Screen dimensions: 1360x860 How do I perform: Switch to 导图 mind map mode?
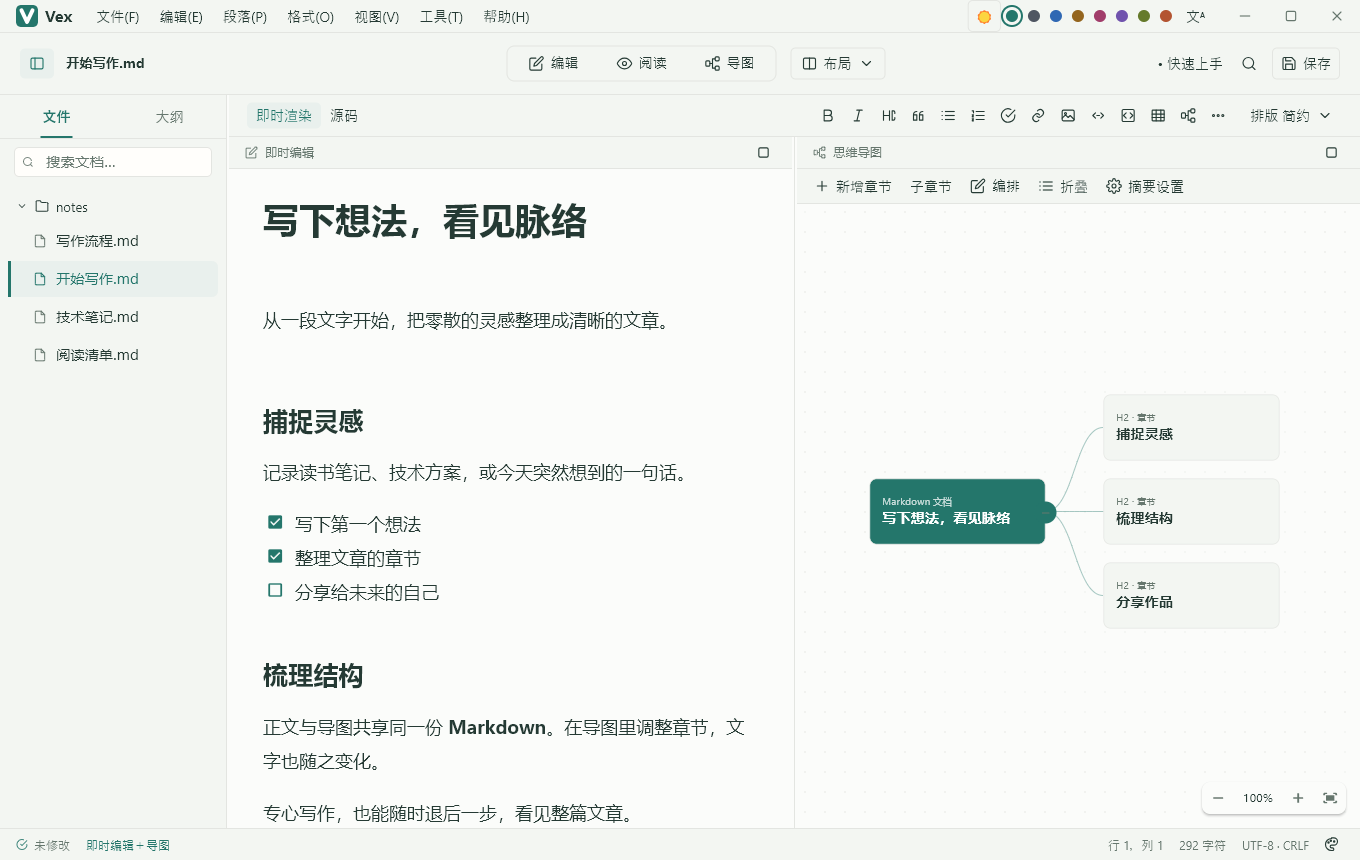pyautogui.click(x=729, y=63)
